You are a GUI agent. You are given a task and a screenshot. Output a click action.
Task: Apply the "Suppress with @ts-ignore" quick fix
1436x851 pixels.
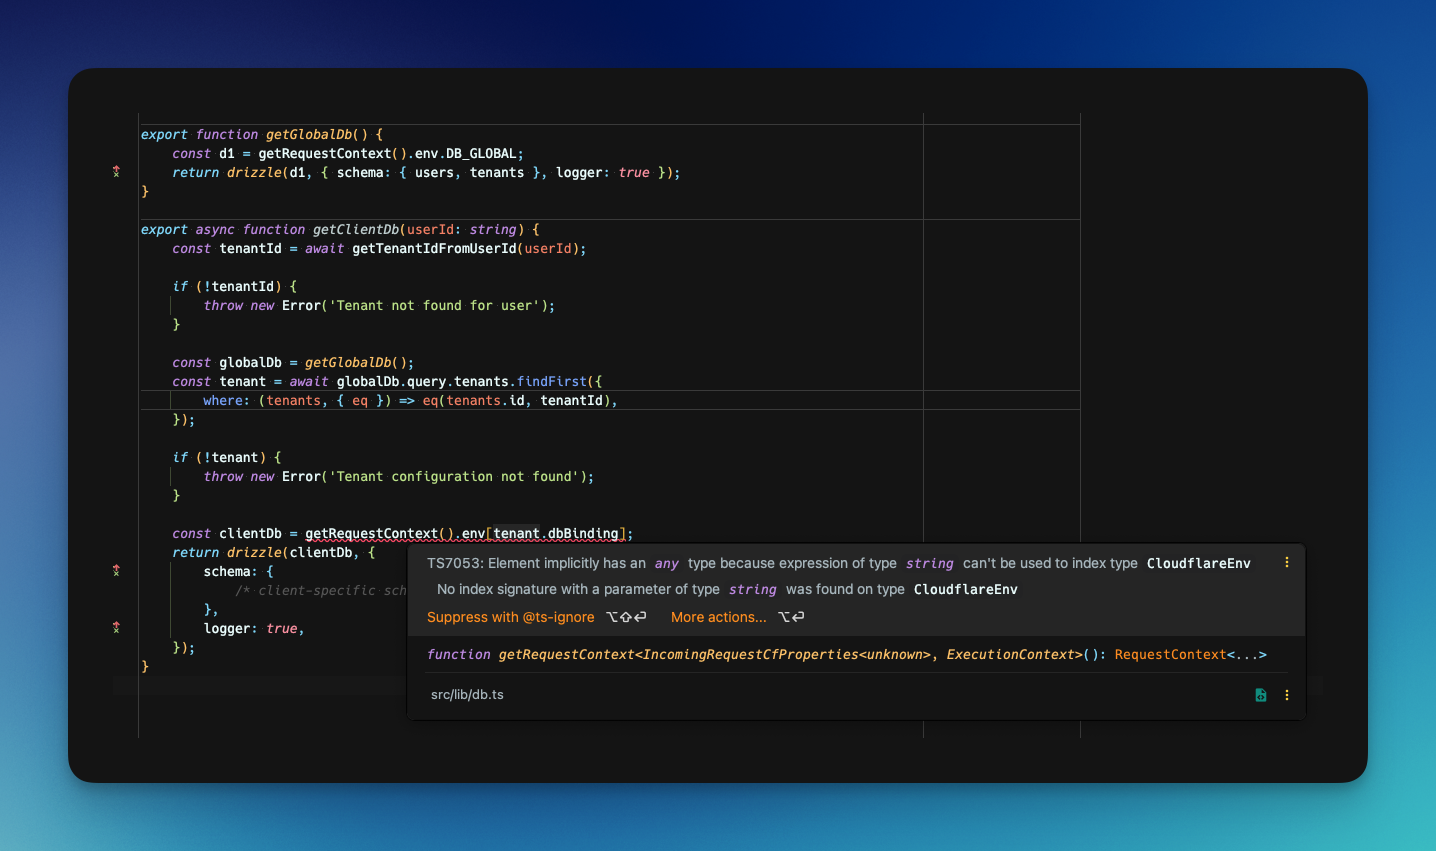coord(511,617)
